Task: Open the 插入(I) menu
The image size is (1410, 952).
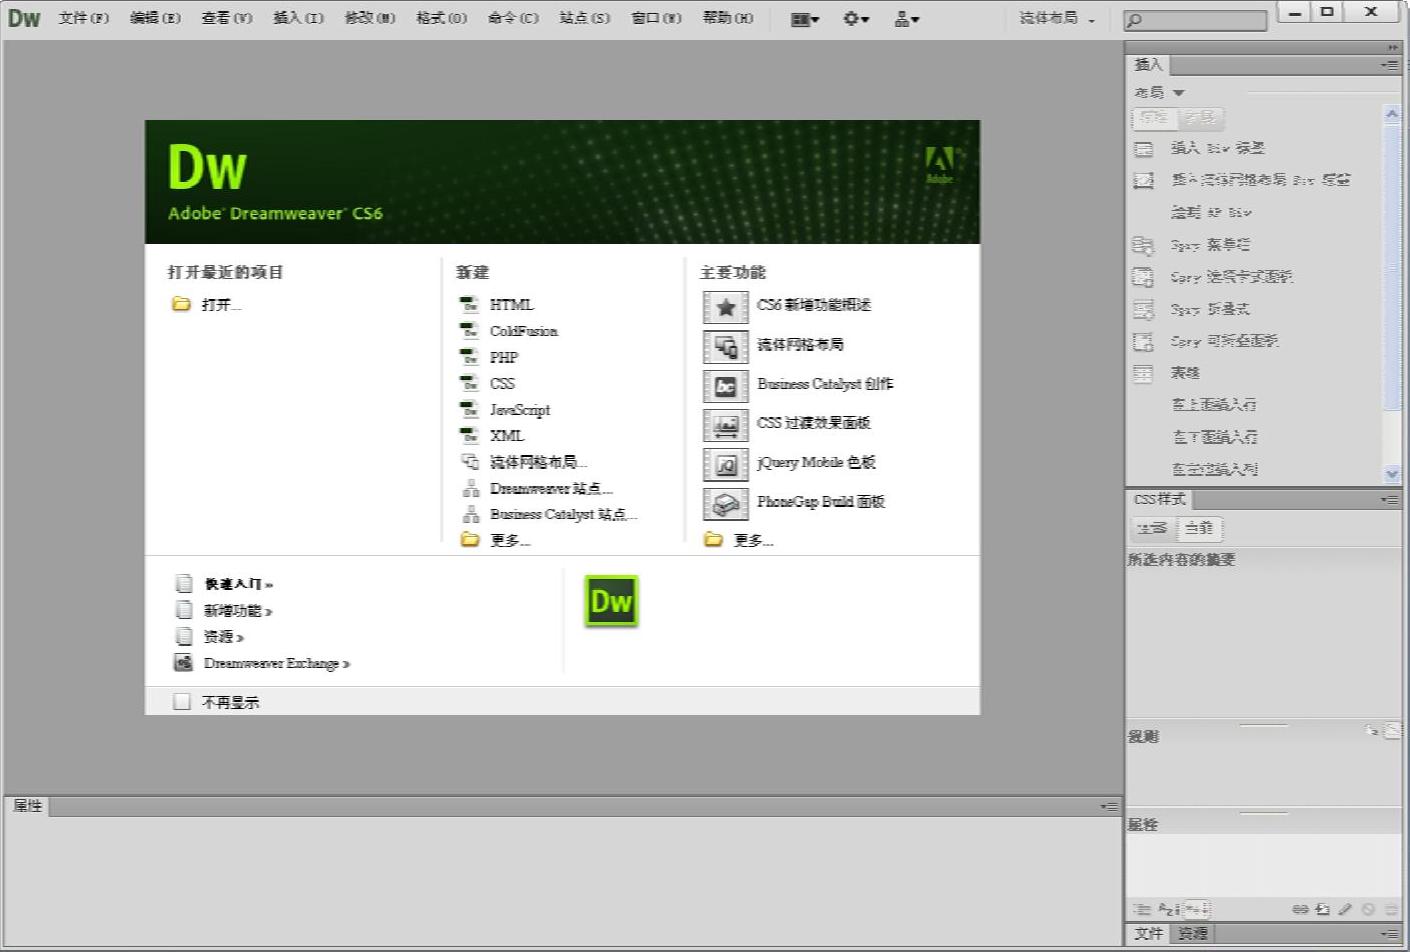Action: tap(299, 18)
